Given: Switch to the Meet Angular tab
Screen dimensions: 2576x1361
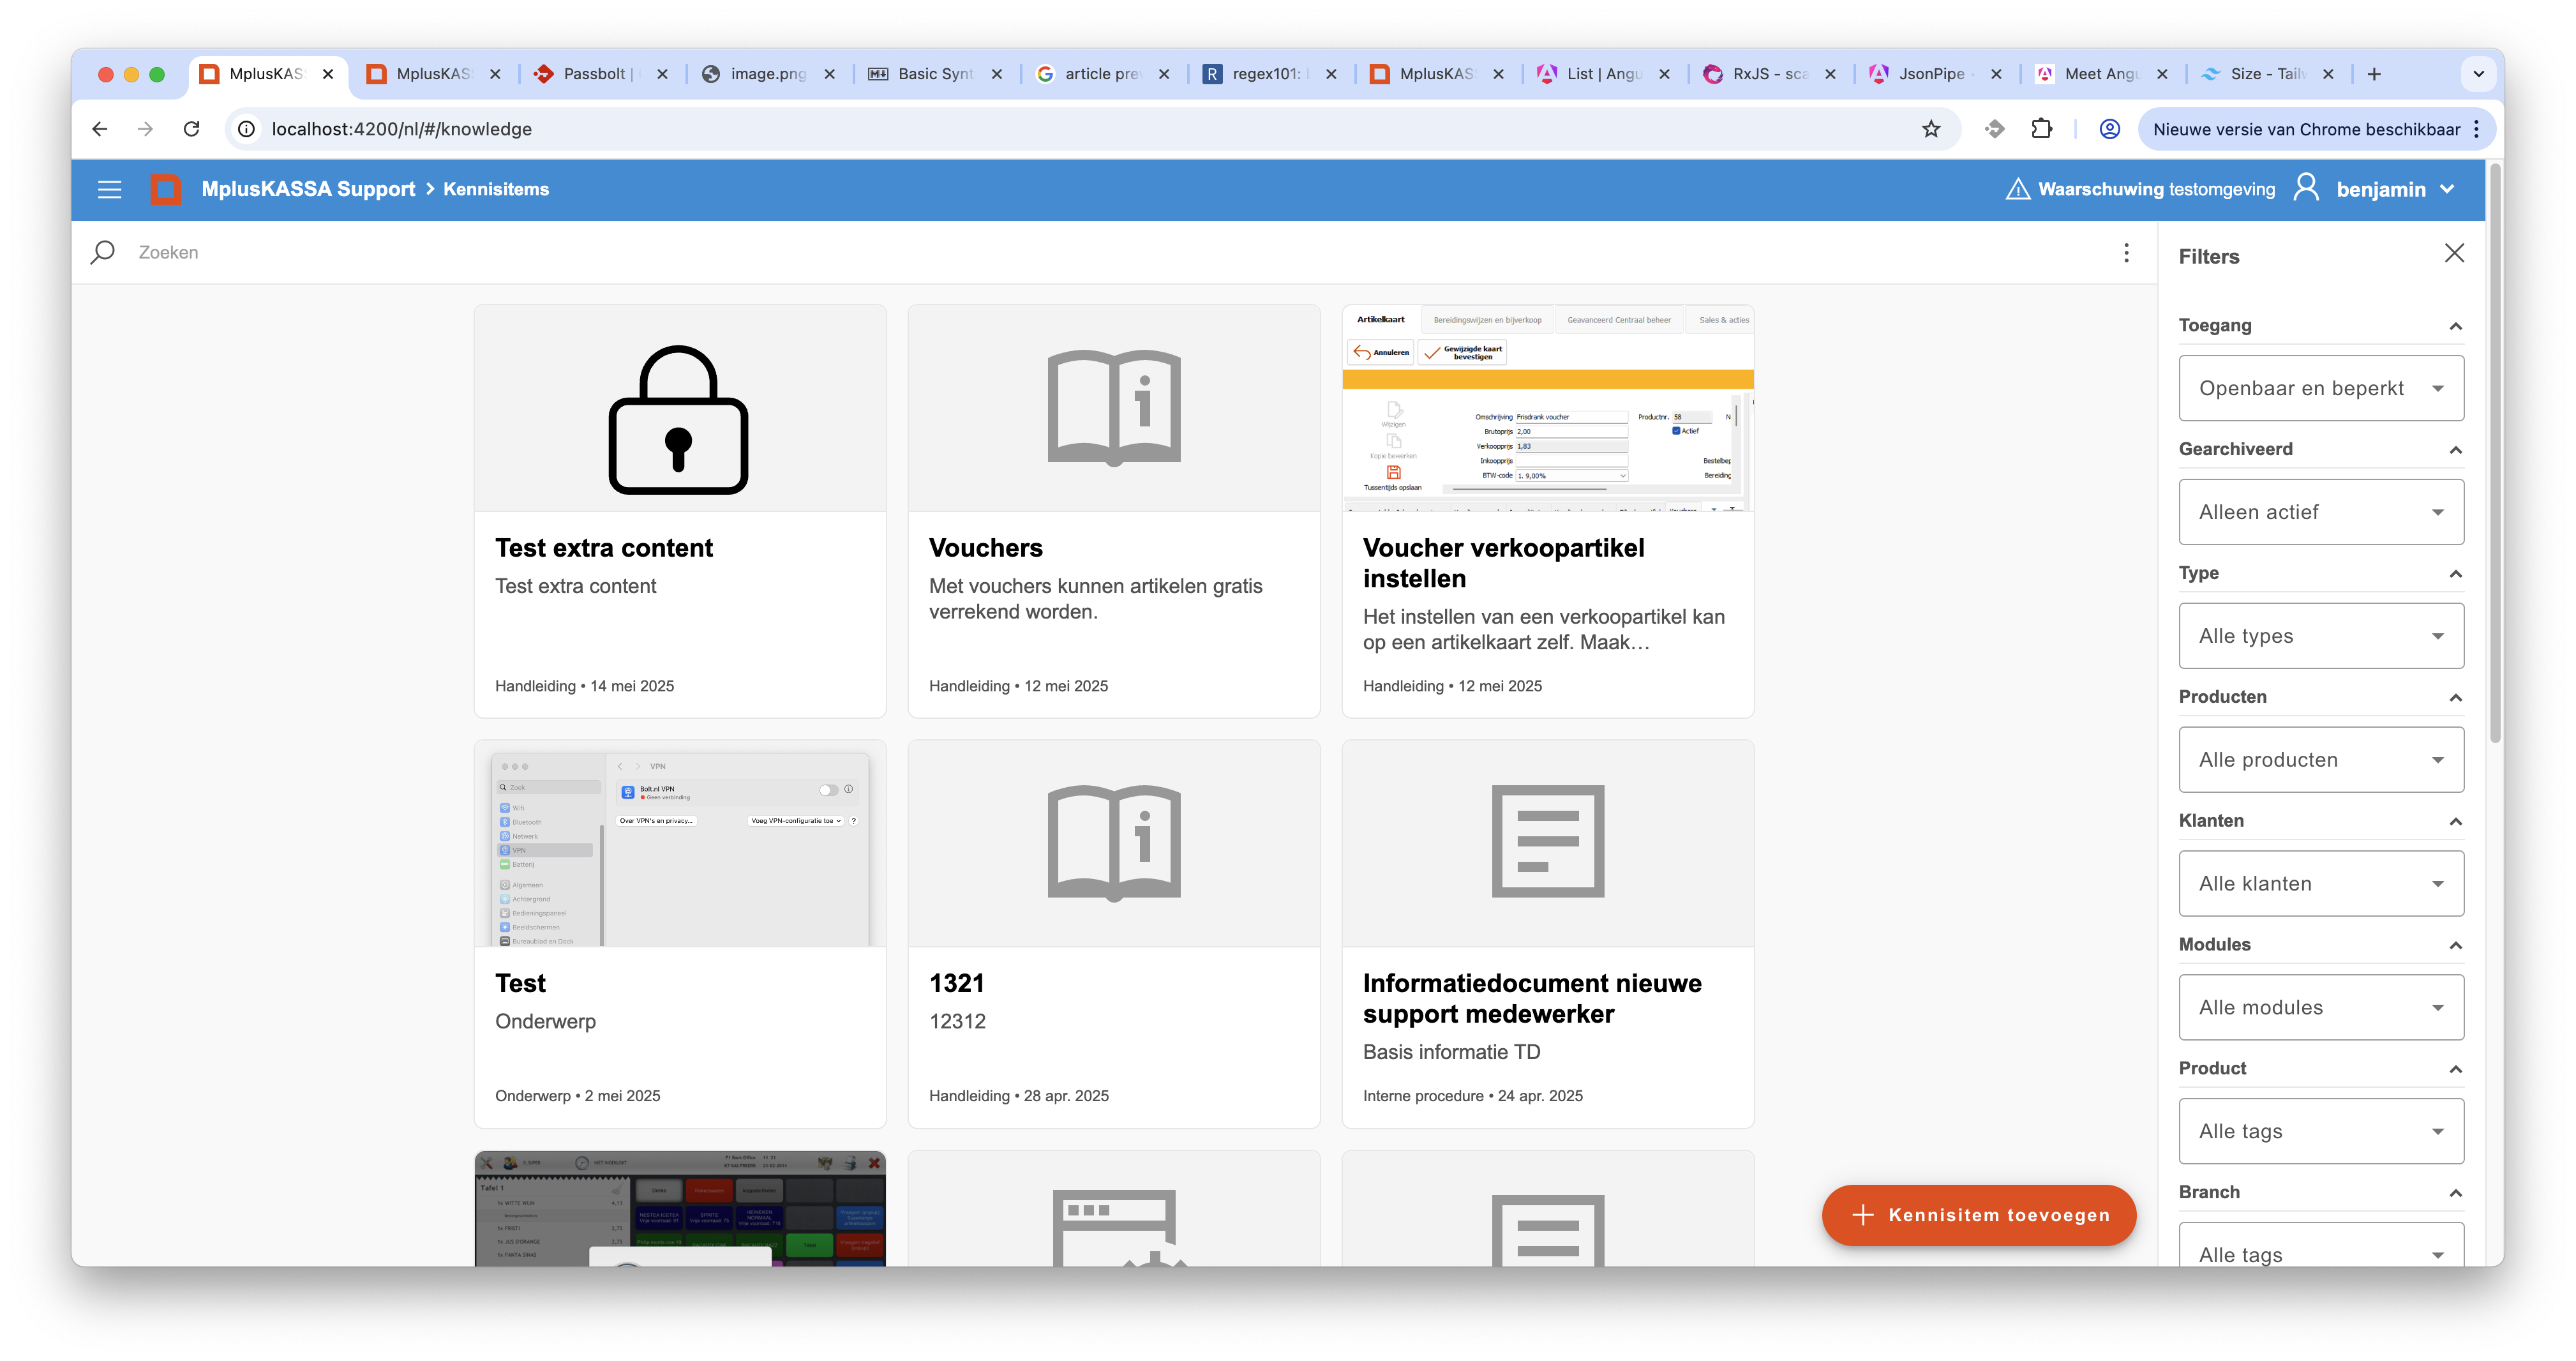Looking at the screenshot, I should (2101, 74).
